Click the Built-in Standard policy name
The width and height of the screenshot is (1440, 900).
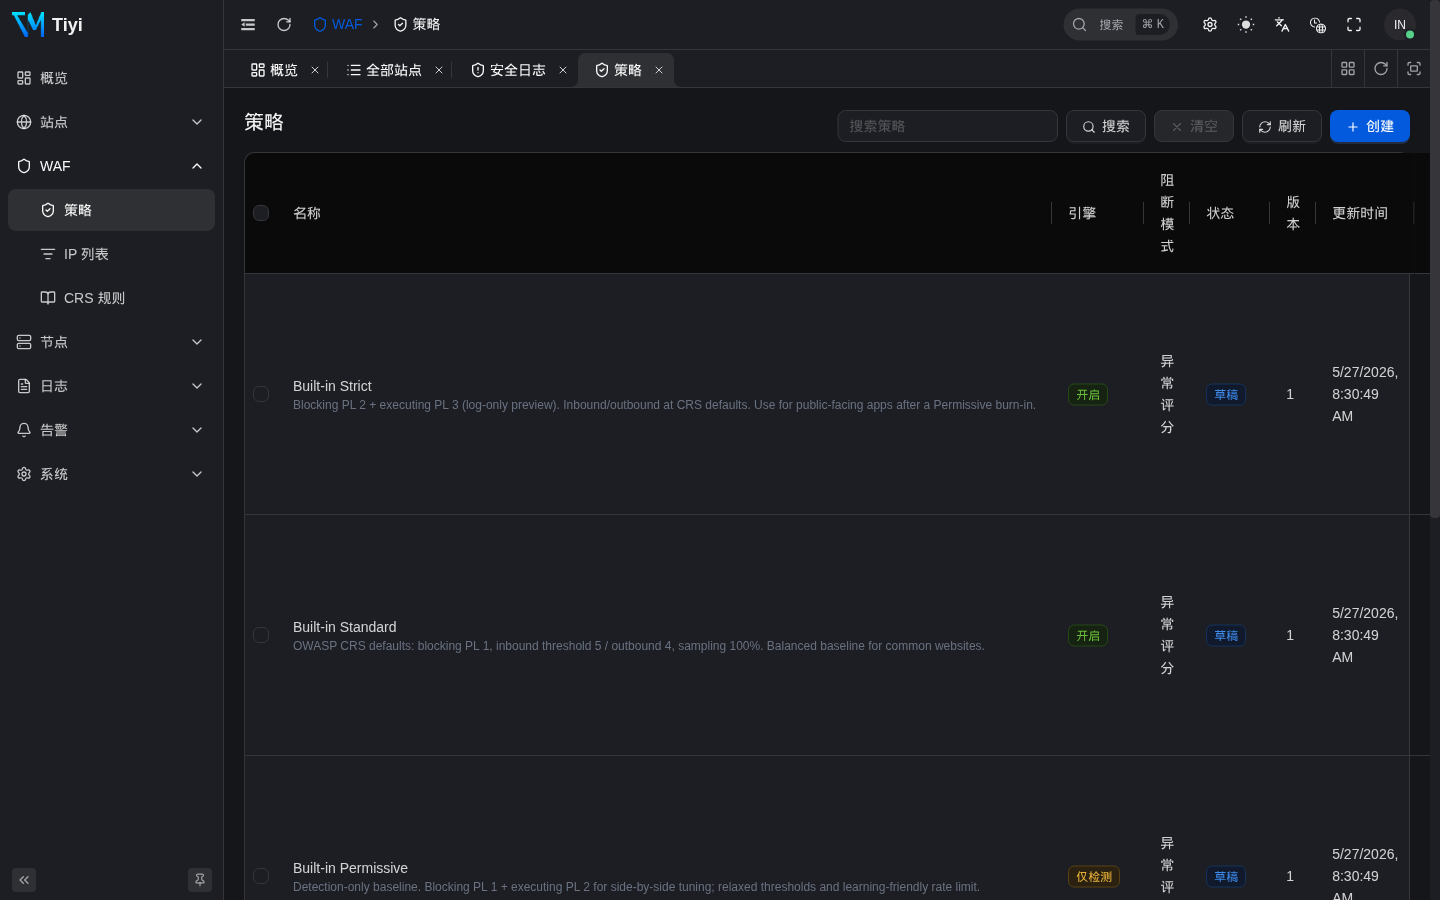345,627
